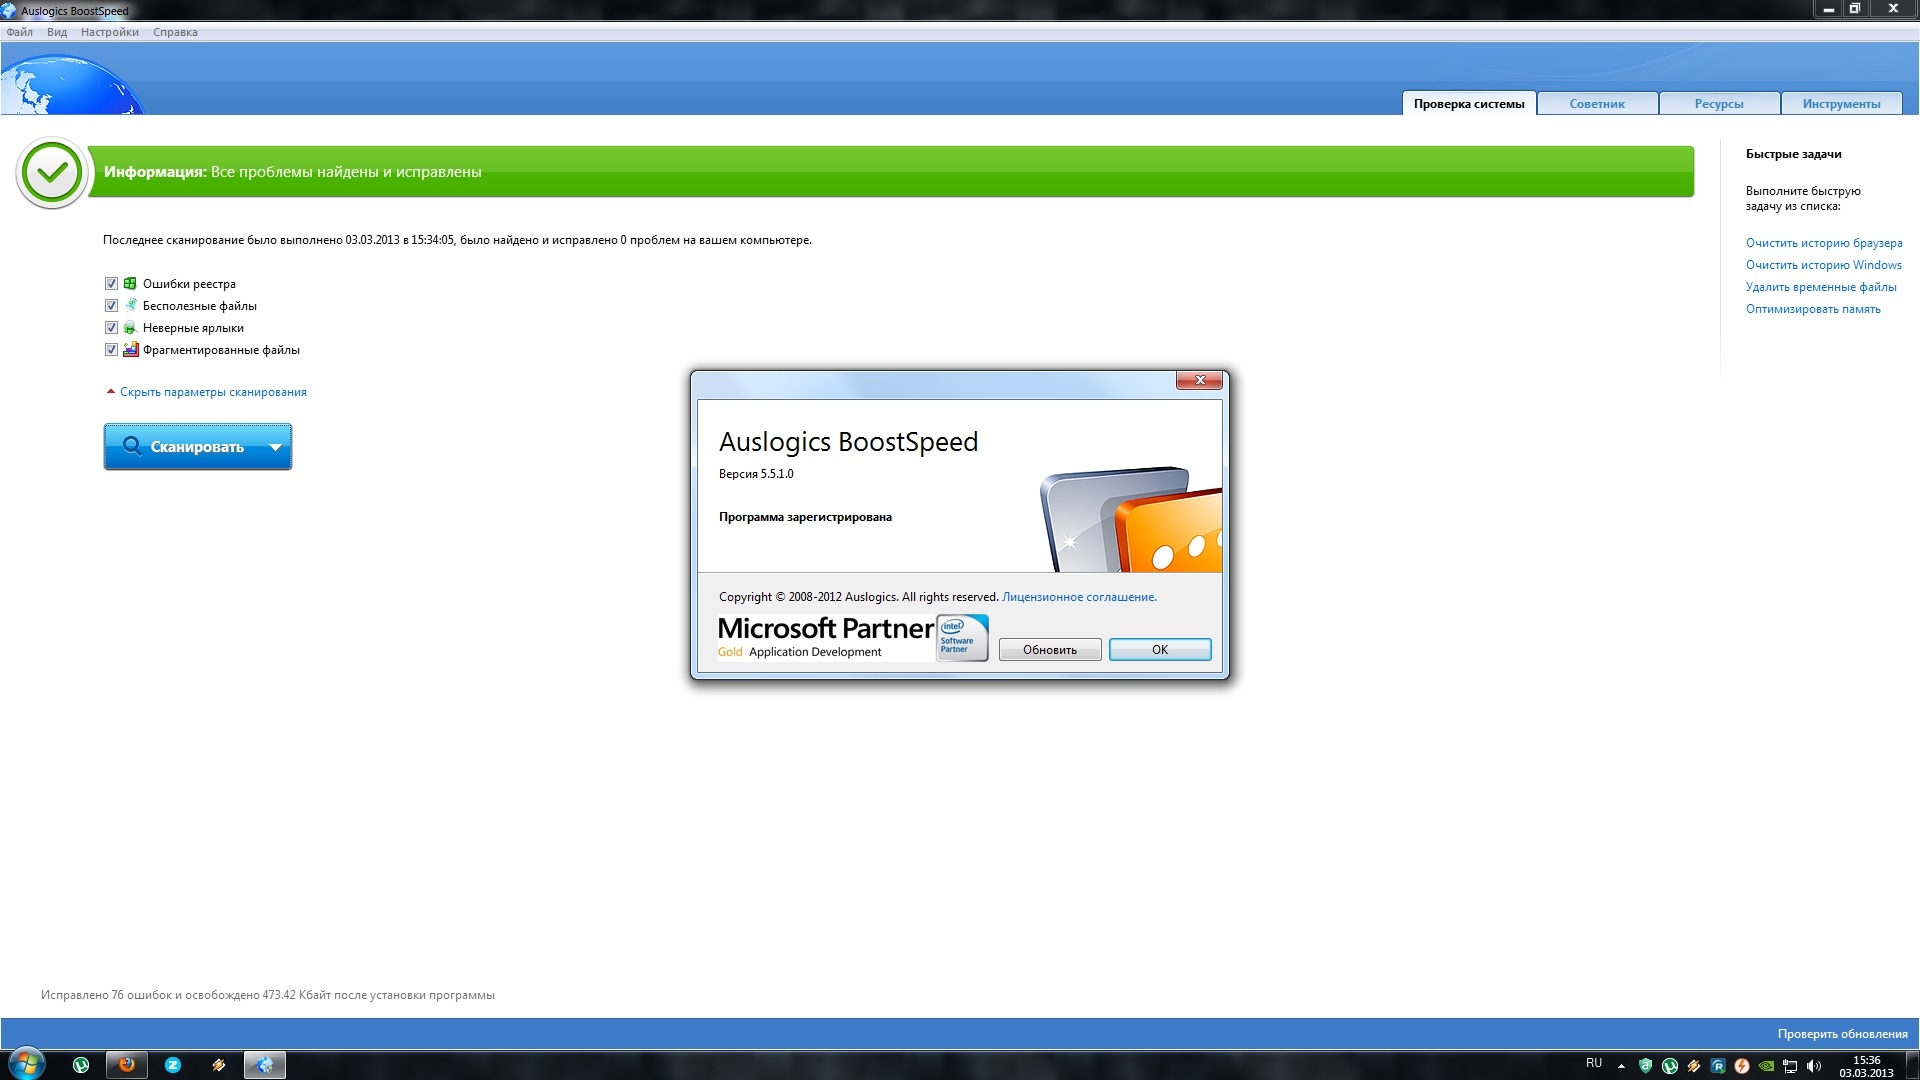Show hidden tray icons arrow

click(1621, 1066)
